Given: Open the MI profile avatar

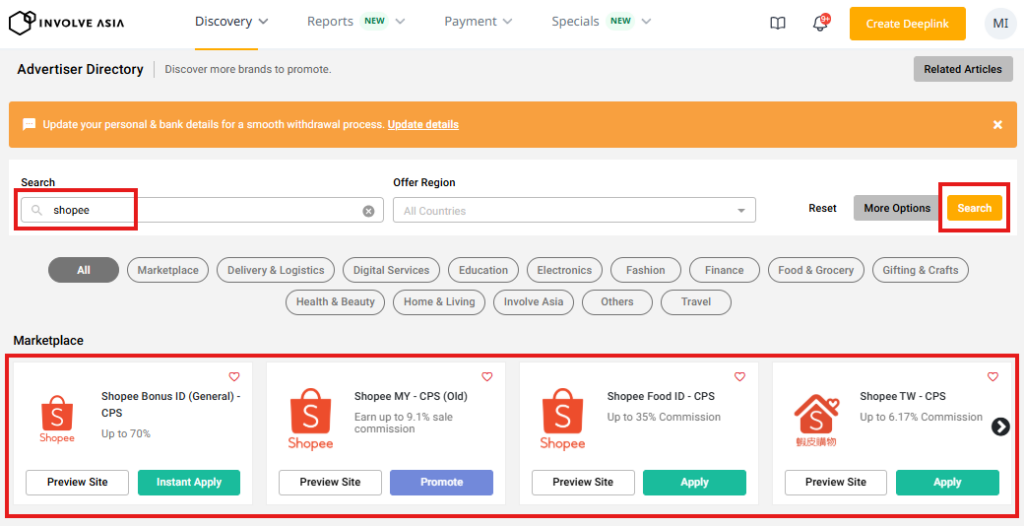Looking at the screenshot, I should [x=999, y=23].
